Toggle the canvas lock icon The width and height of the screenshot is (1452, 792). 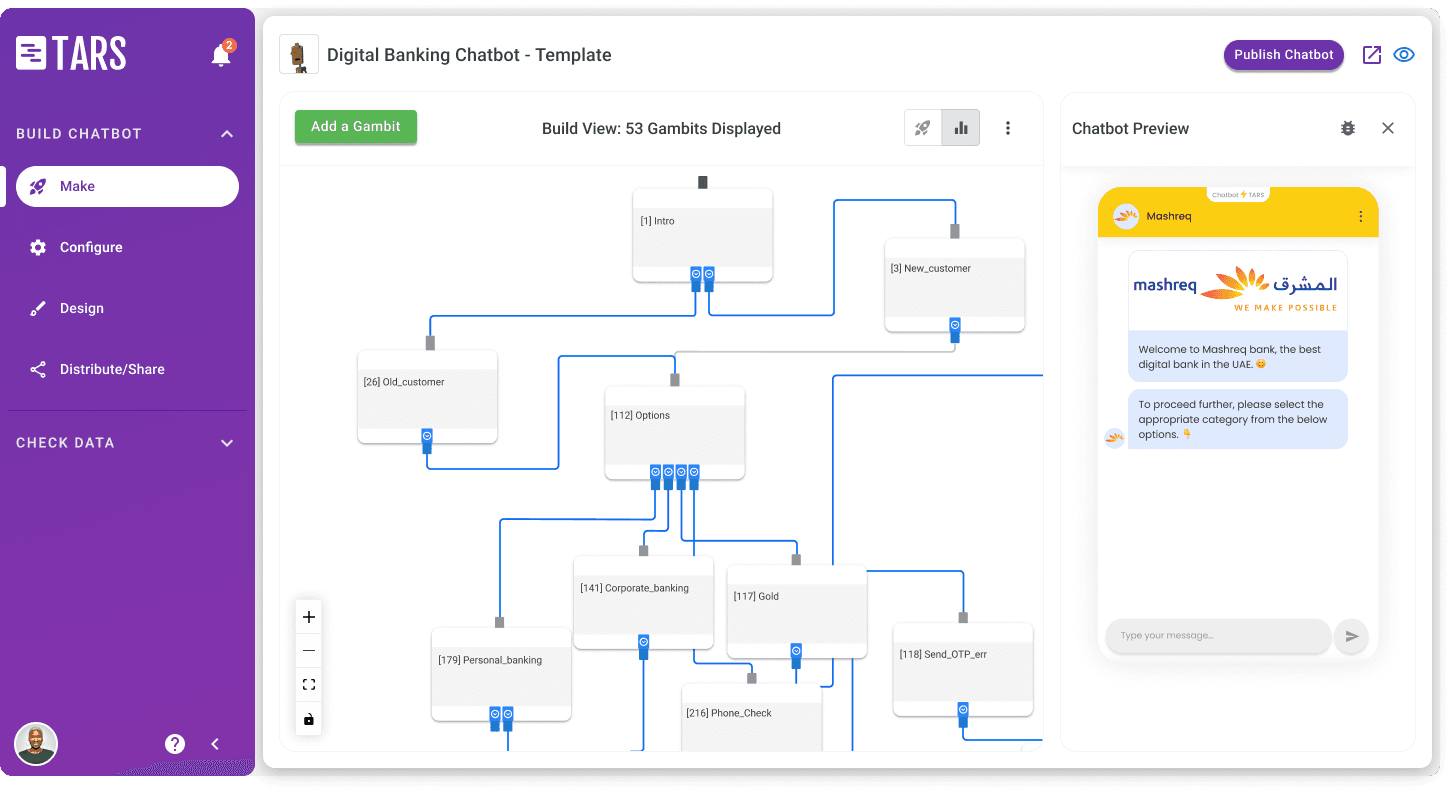309,719
